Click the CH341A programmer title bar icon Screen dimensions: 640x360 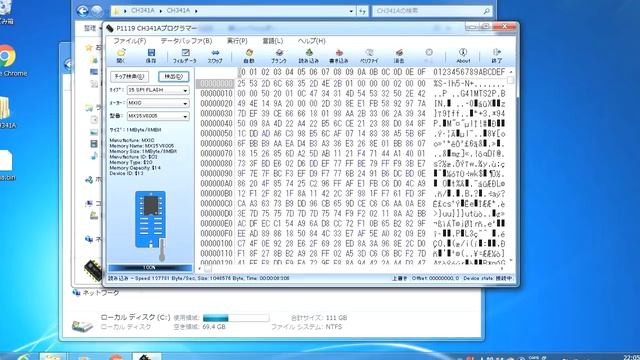pos(110,28)
